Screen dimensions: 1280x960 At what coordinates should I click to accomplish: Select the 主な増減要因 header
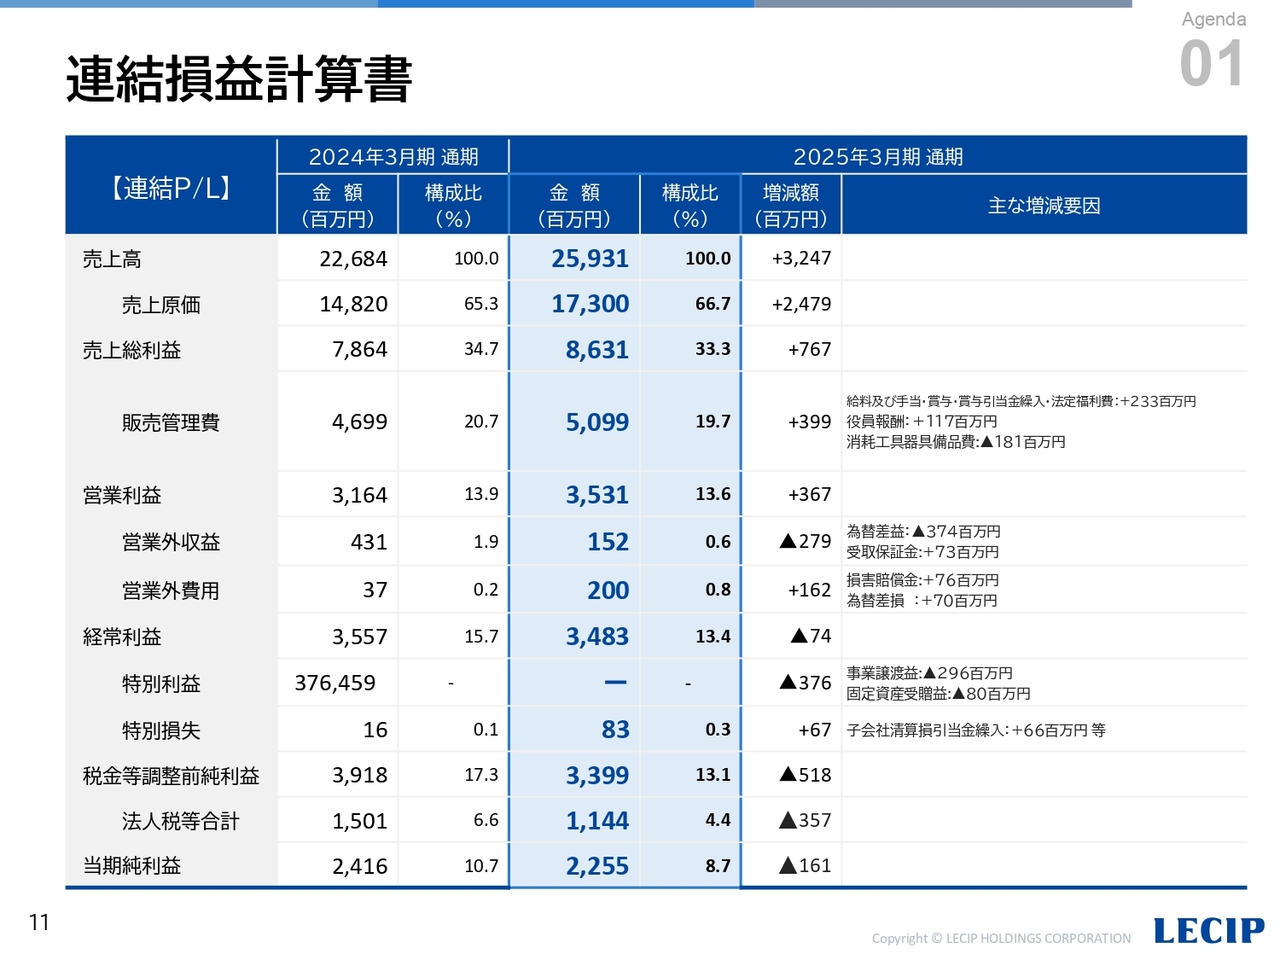pyautogui.click(x=1044, y=206)
